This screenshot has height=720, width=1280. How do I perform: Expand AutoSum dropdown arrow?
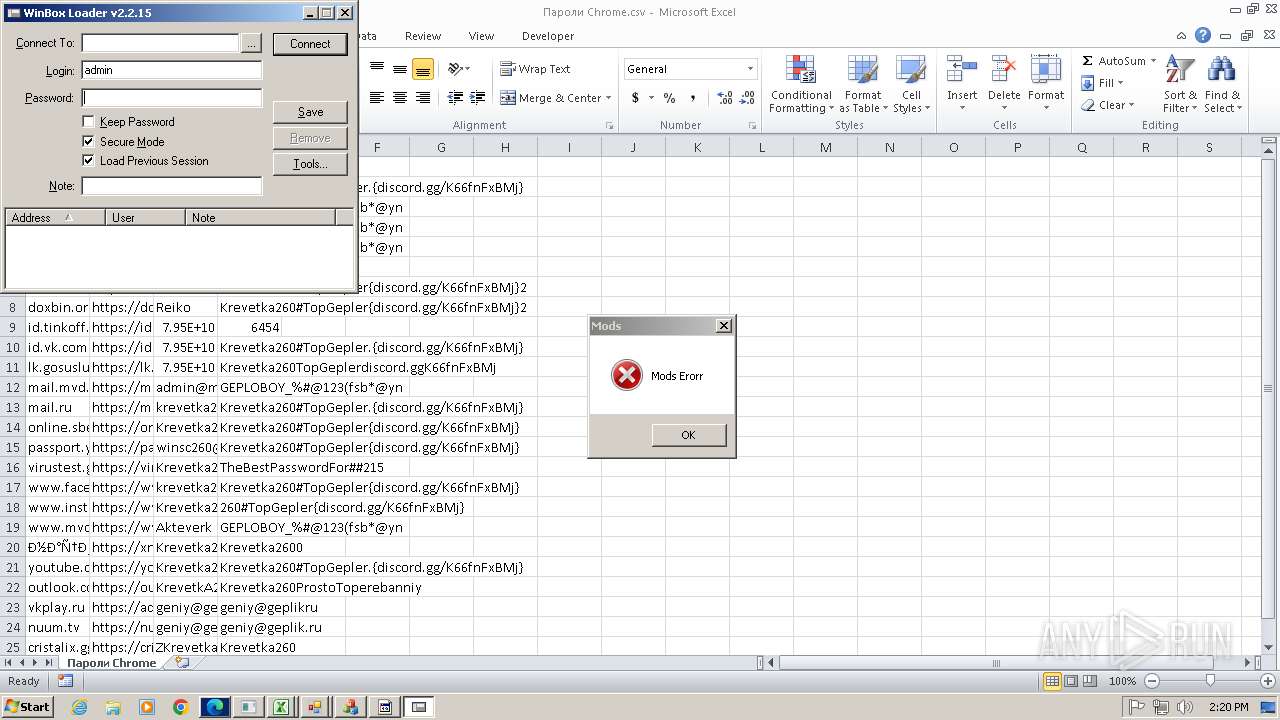1153,61
